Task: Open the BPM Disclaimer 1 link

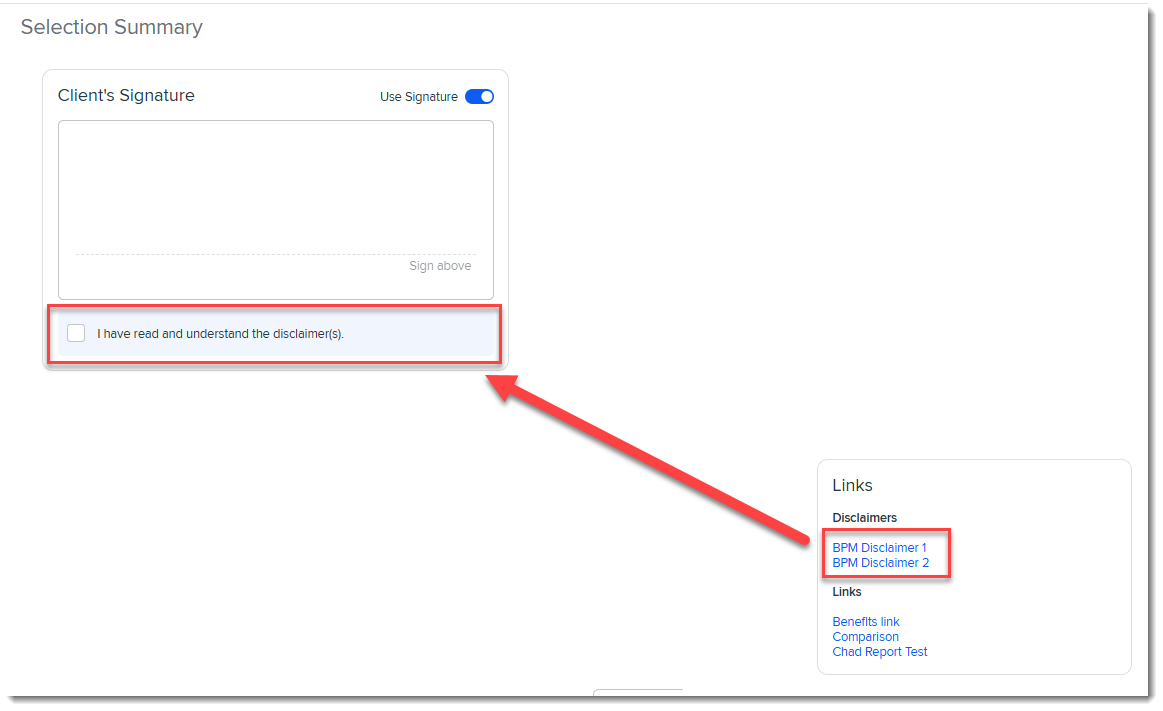Action: [879, 548]
